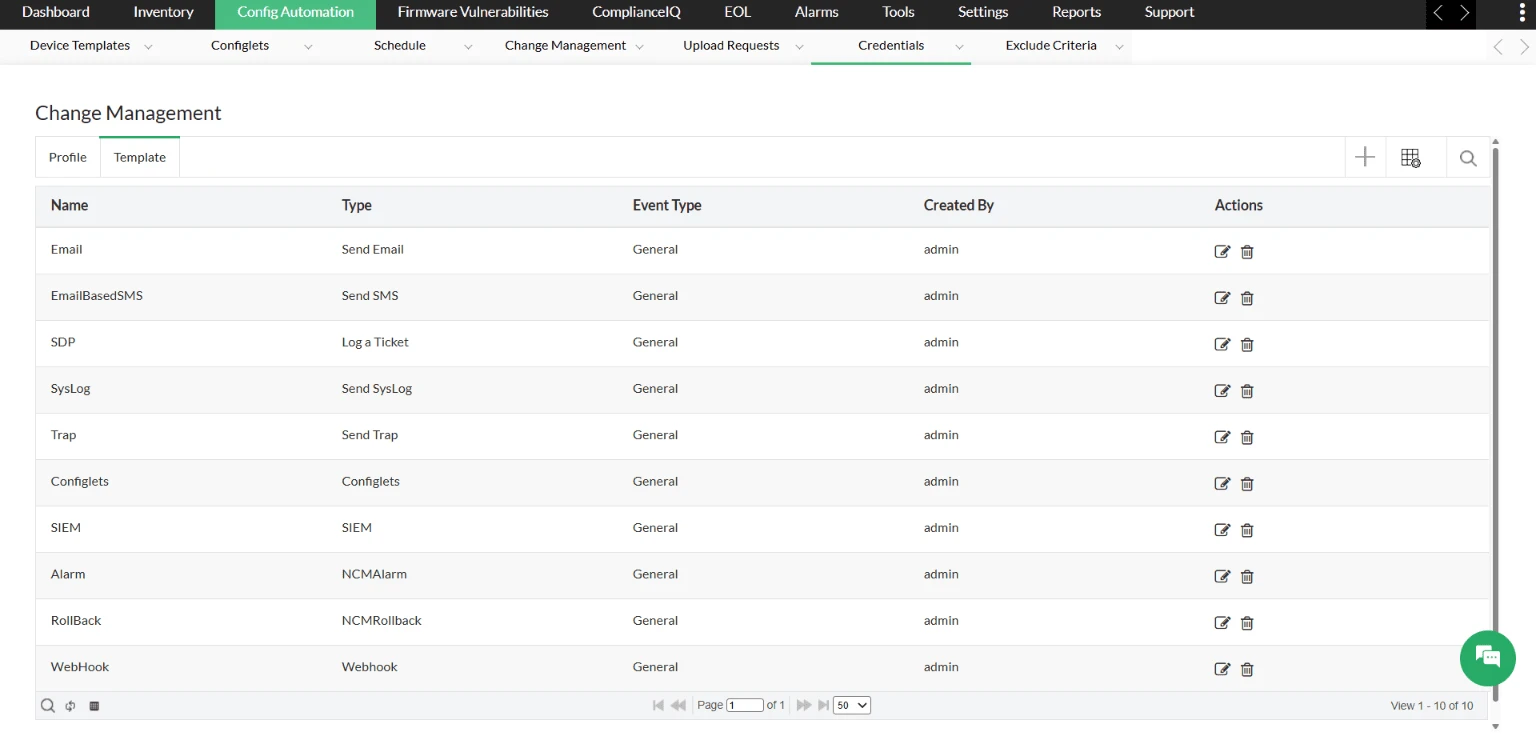This screenshot has height=736, width=1536.
Task: Open the Firmware Vulnerabilities menu
Action: pyautogui.click(x=473, y=13)
